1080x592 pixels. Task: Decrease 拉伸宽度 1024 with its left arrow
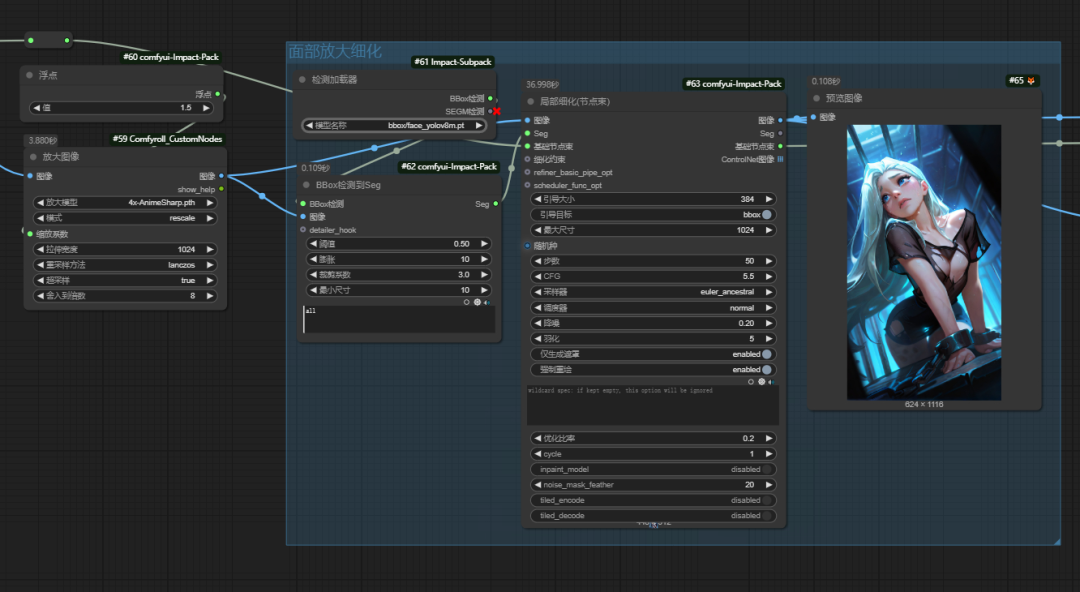coord(40,249)
